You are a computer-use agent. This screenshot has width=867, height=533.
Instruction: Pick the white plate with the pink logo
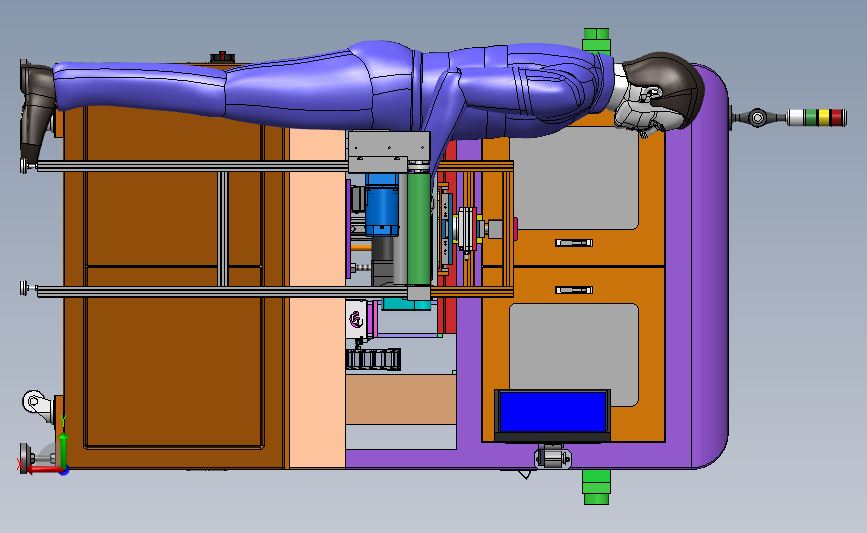pyautogui.click(x=356, y=319)
